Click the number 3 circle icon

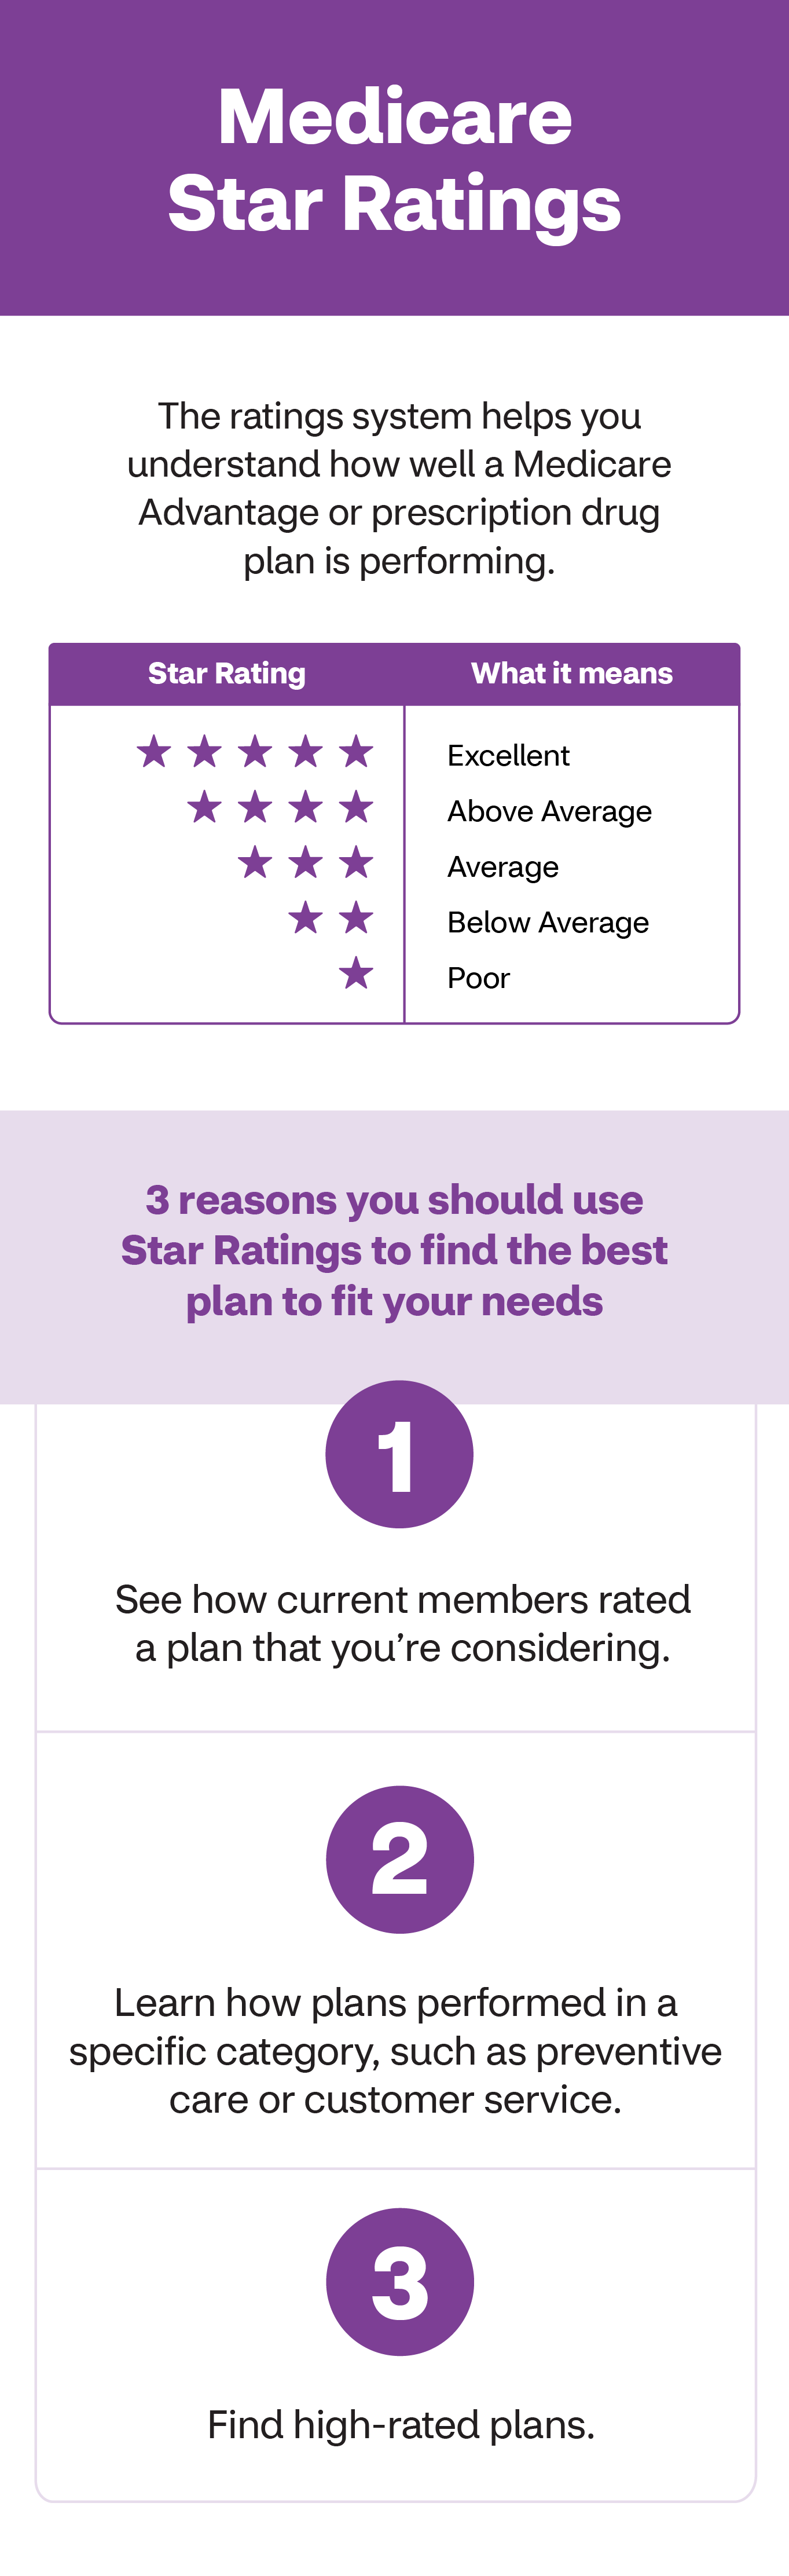click(399, 2281)
